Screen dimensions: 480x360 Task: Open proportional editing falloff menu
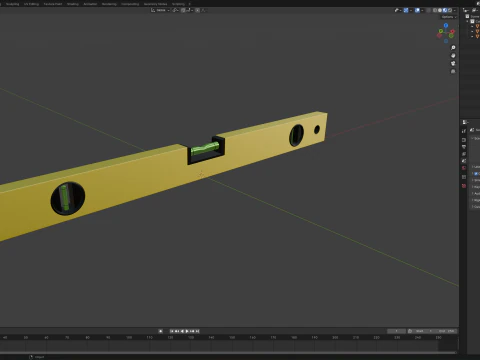point(203,10)
